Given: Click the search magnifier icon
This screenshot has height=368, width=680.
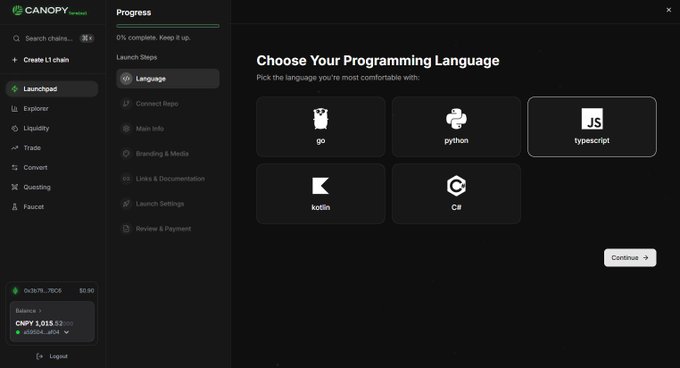Looking at the screenshot, I should click(x=16, y=39).
